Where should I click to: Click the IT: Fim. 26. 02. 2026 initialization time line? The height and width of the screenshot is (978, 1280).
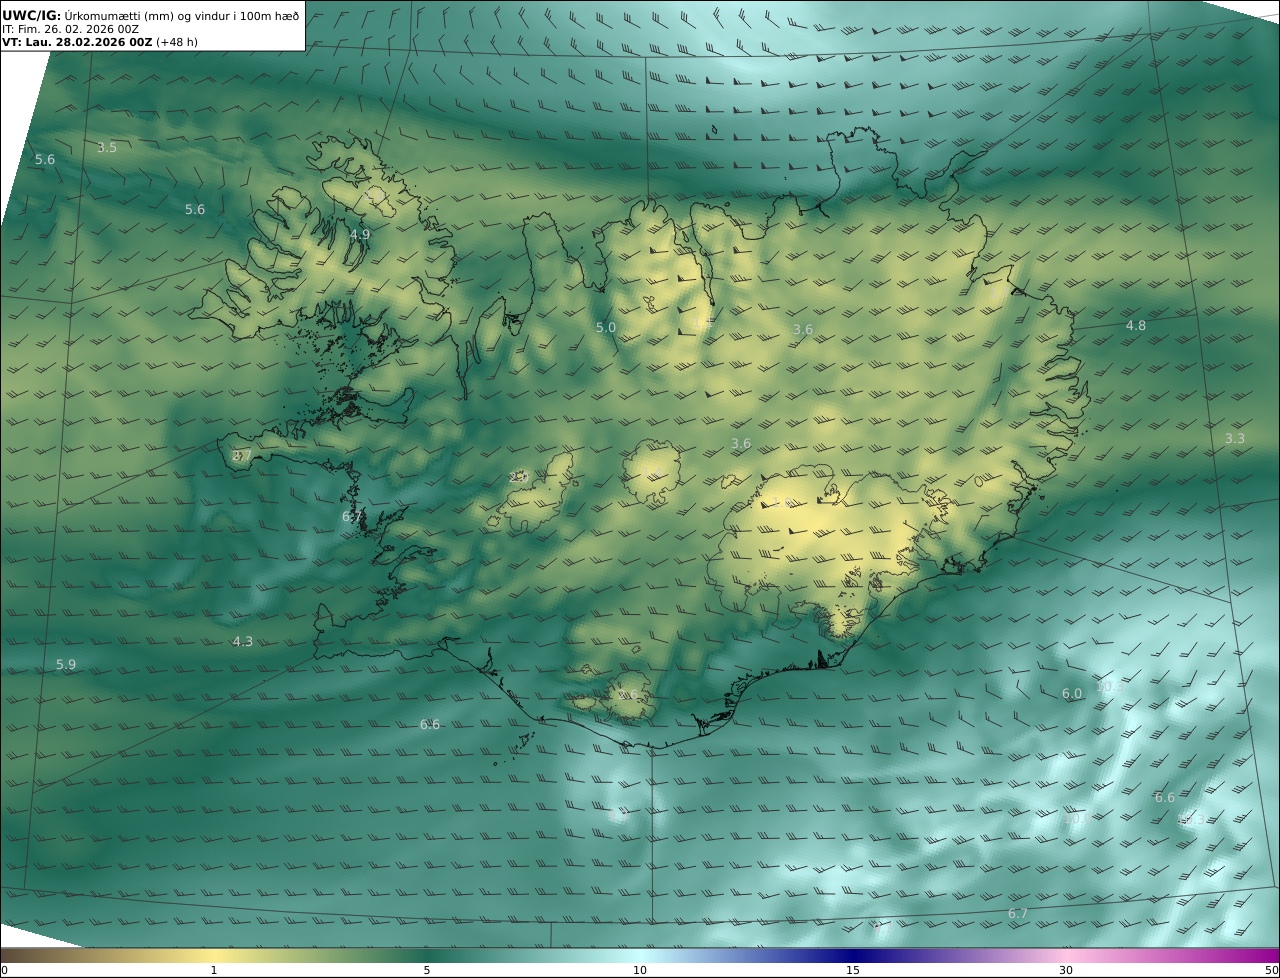click(70, 29)
